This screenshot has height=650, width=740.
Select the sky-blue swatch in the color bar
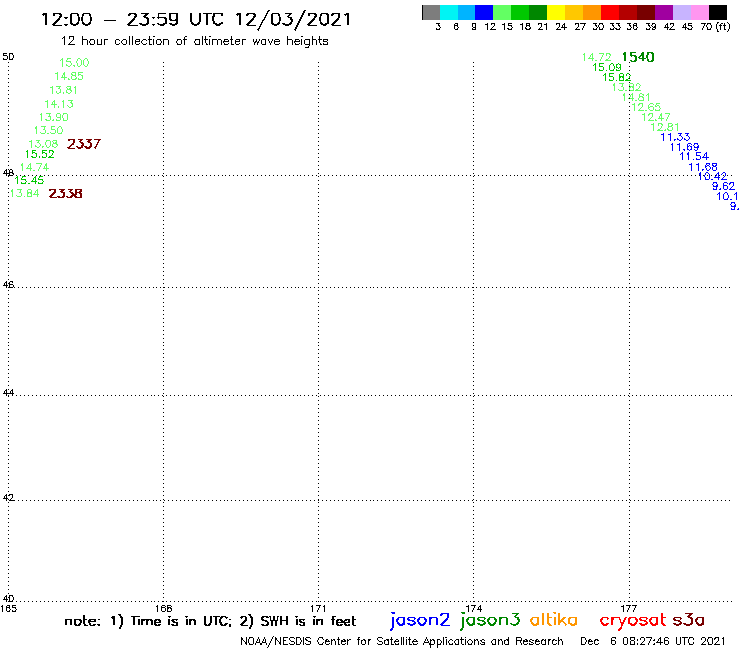coord(466,13)
